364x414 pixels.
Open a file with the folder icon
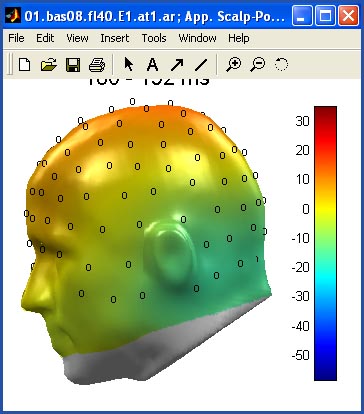point(49,64)
